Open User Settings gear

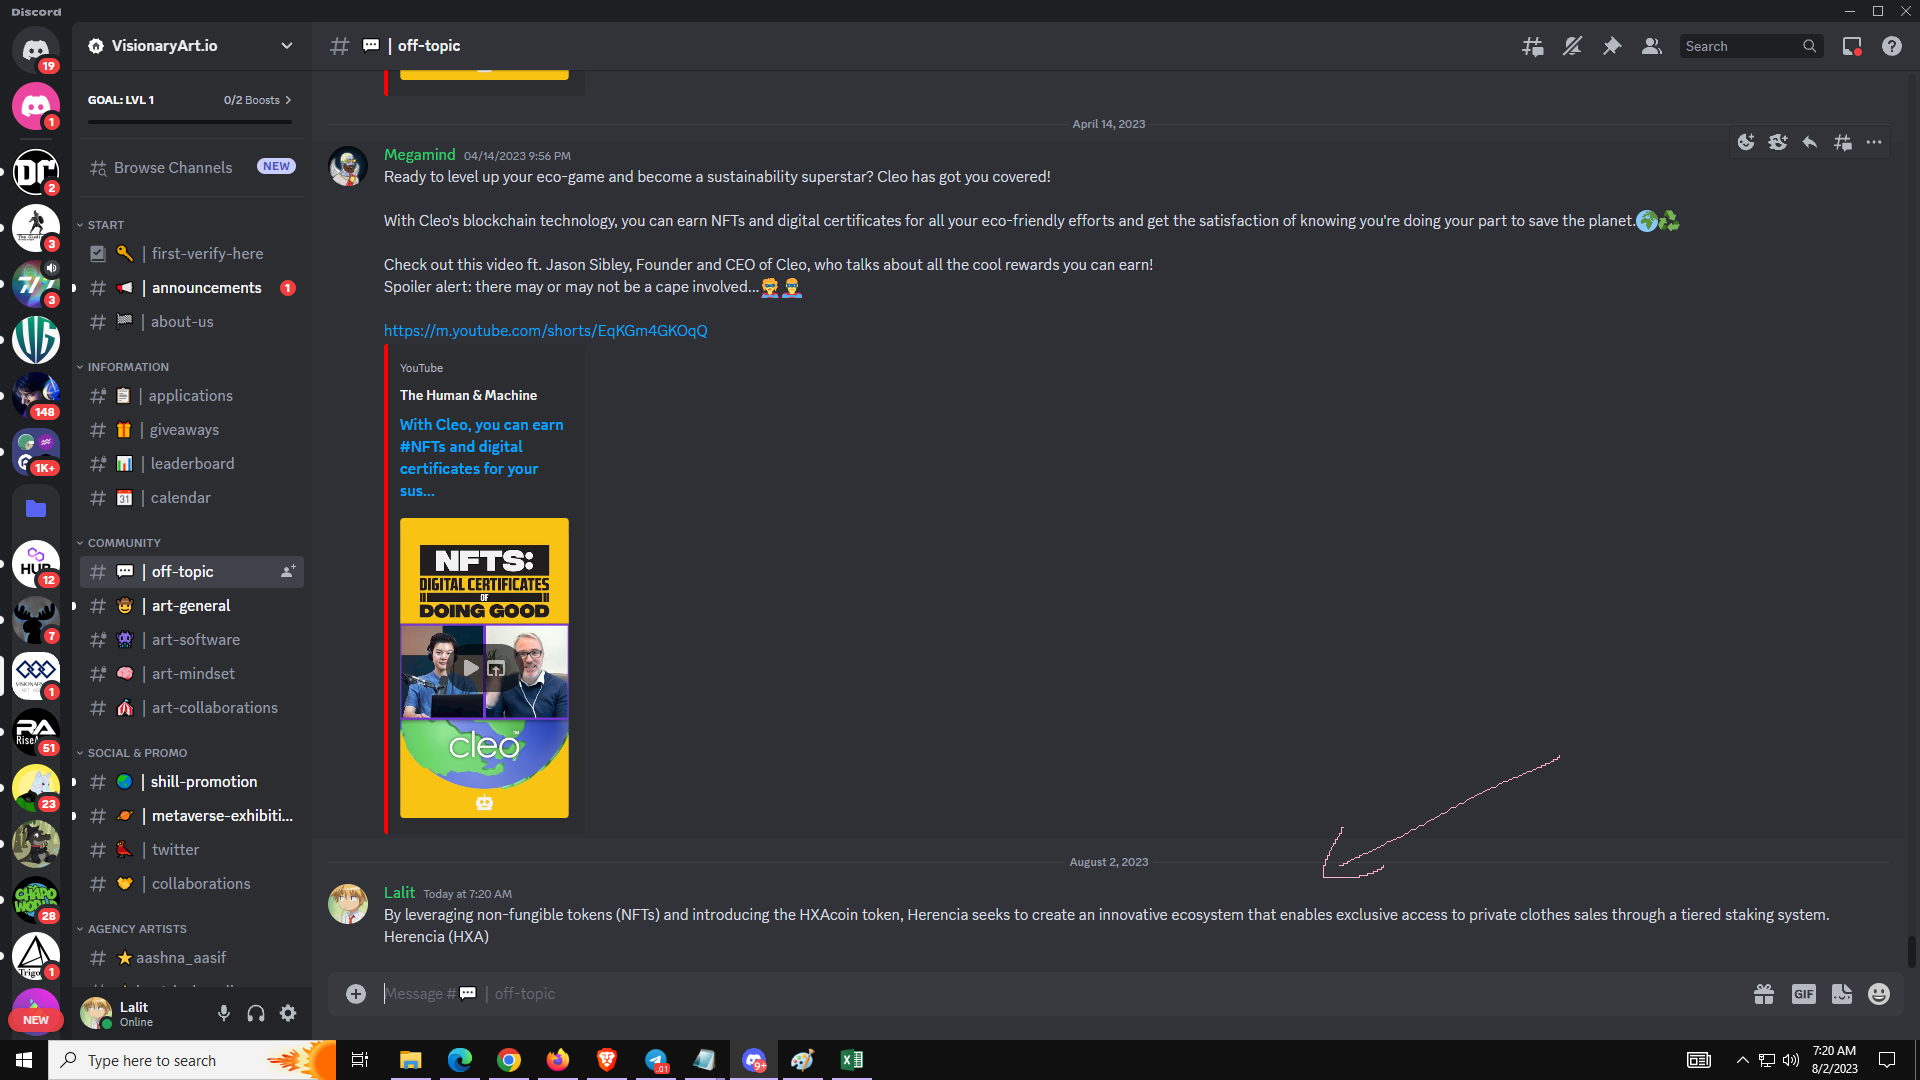[x=288, y=1014]
